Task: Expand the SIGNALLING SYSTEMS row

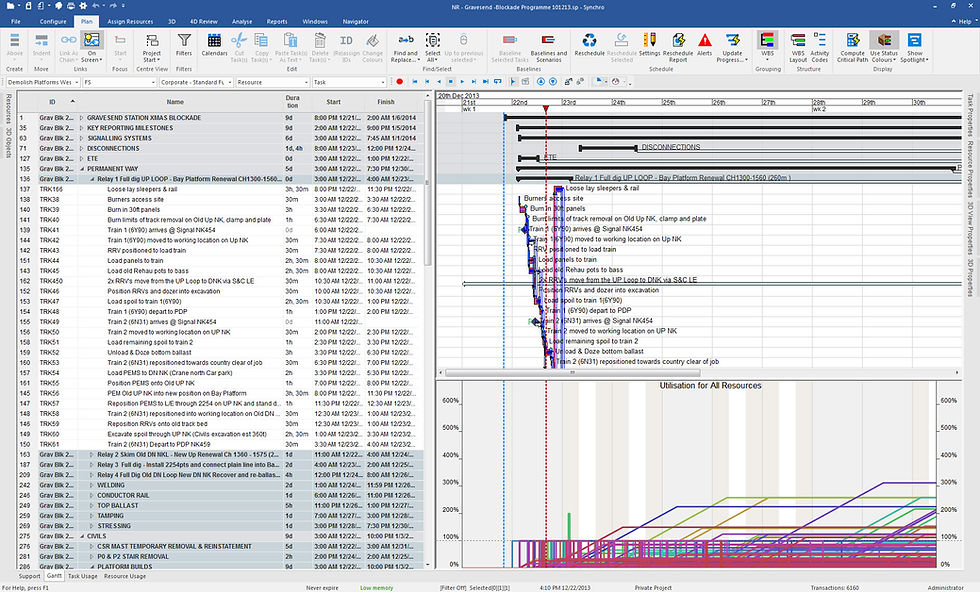Action: pyautogui.click(x=81, y=138)
